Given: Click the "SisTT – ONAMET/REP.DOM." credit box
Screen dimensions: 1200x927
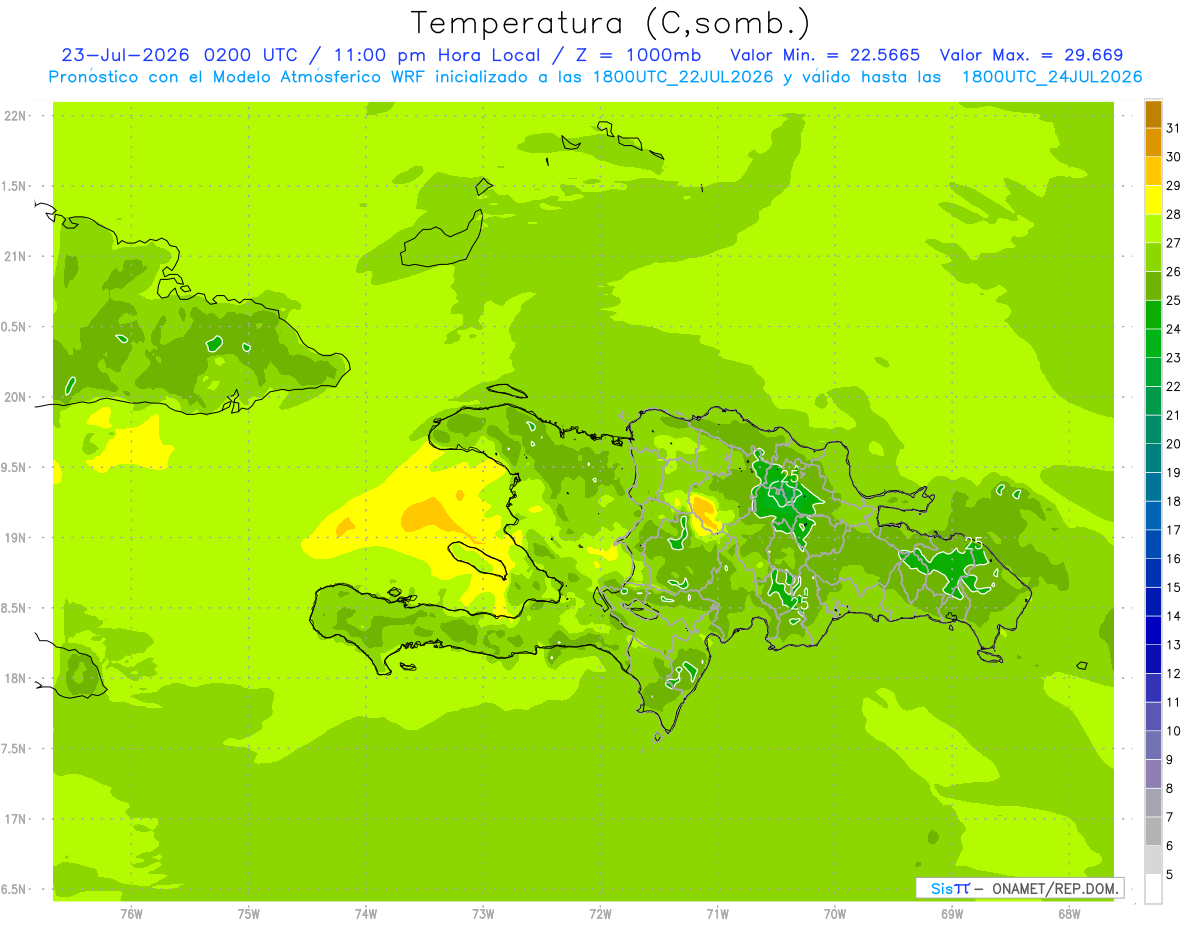Looking at the screenshot, I should (1019, 888).
